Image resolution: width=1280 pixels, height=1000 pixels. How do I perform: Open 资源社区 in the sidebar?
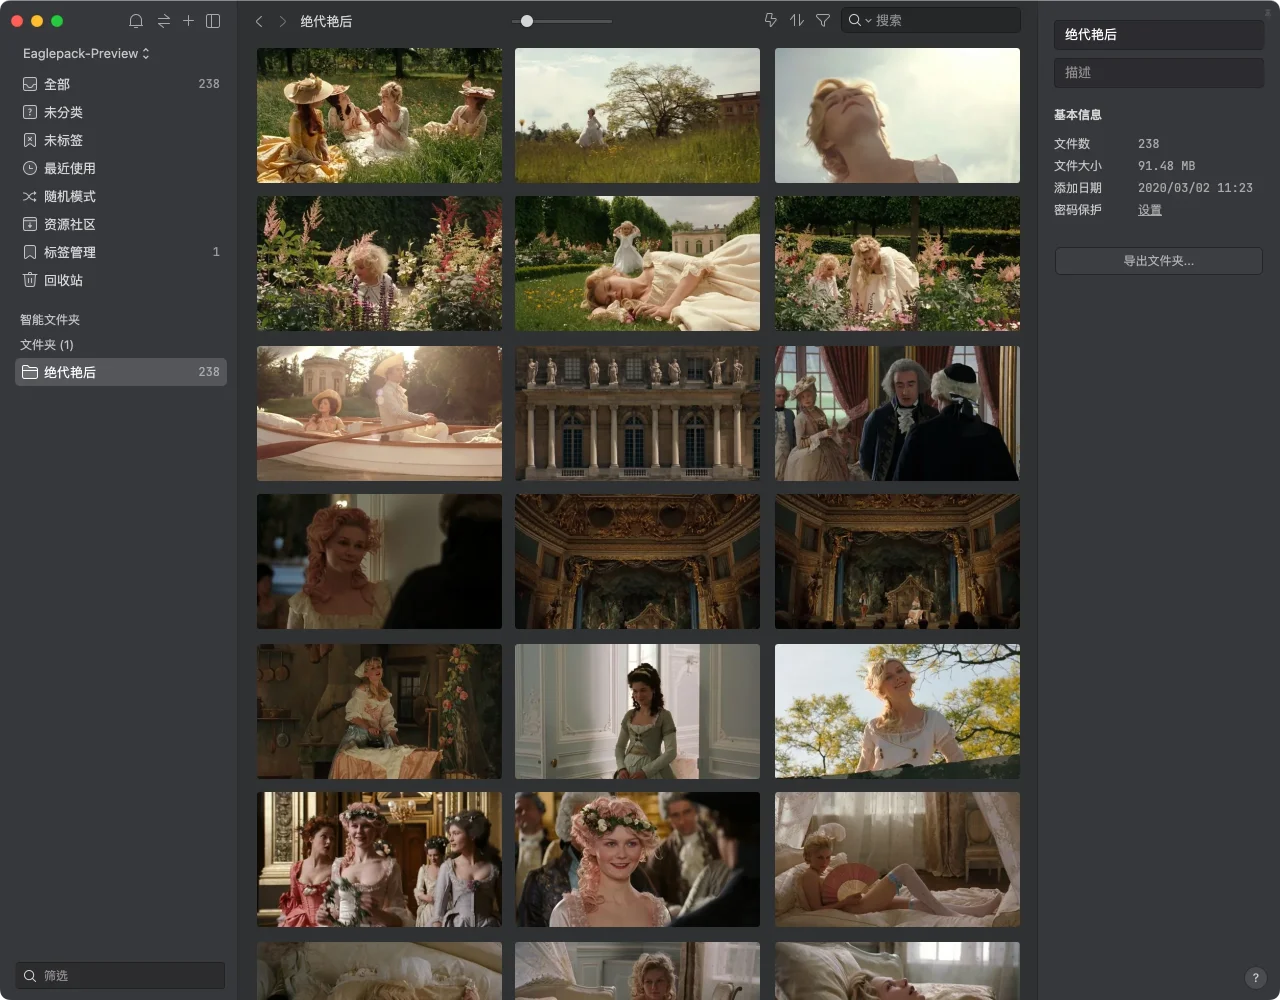[121, 224]
